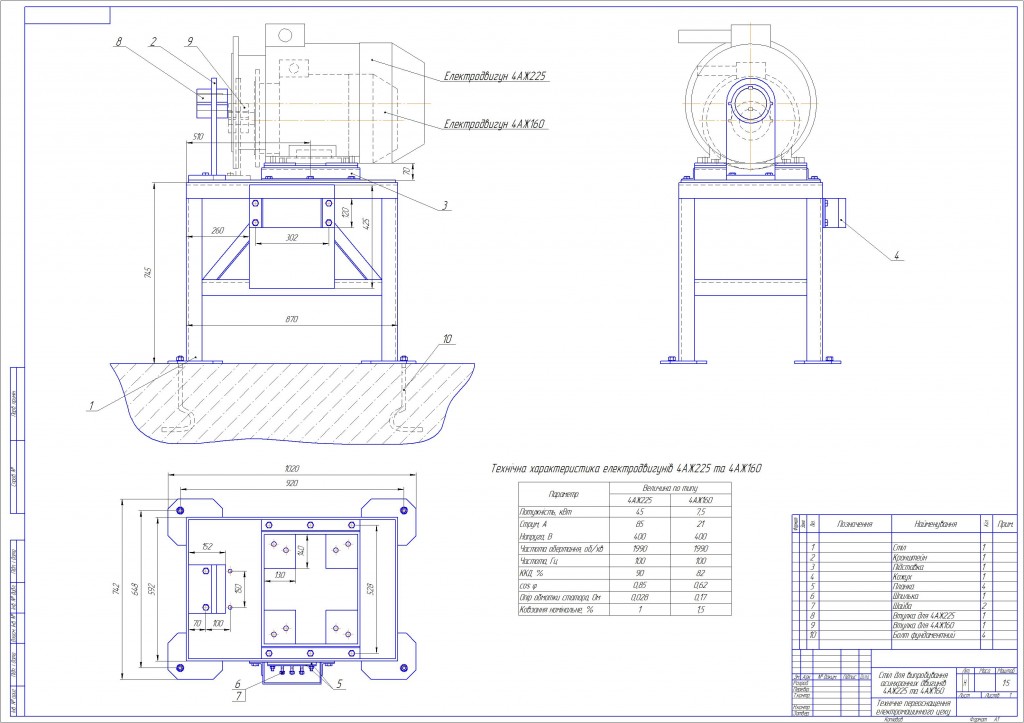Click the 'cos φ' row label

tap(529, 585)
